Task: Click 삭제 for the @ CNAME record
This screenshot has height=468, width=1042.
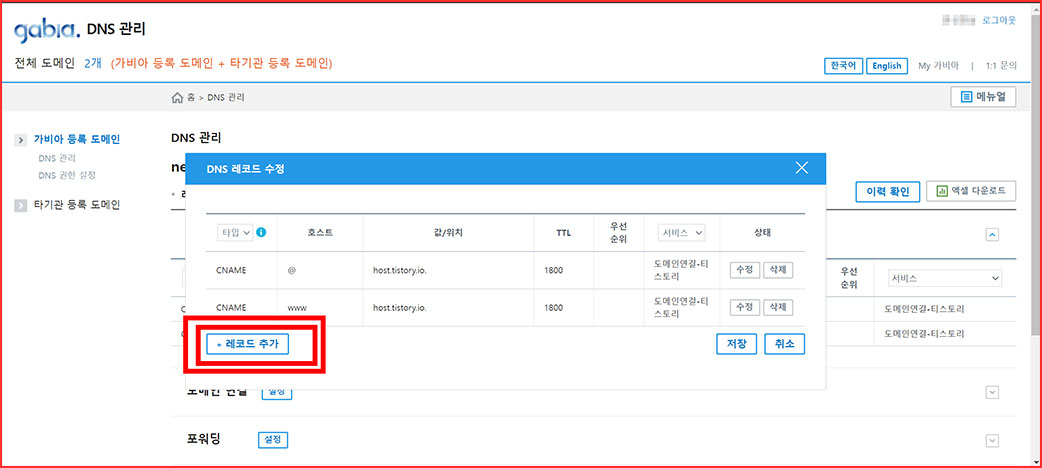Action: 778,270
